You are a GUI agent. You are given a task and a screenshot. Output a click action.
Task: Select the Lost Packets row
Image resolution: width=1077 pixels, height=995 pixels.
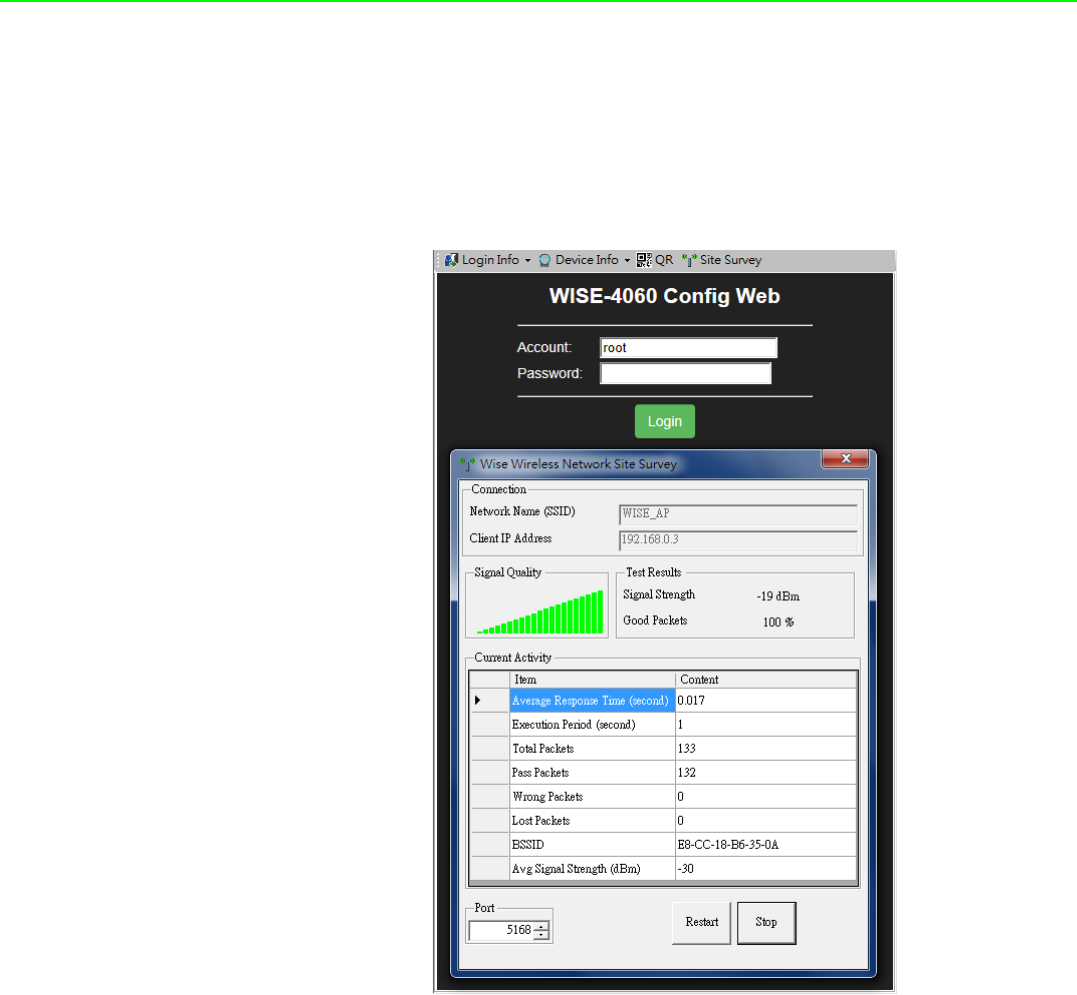(664, 821)
